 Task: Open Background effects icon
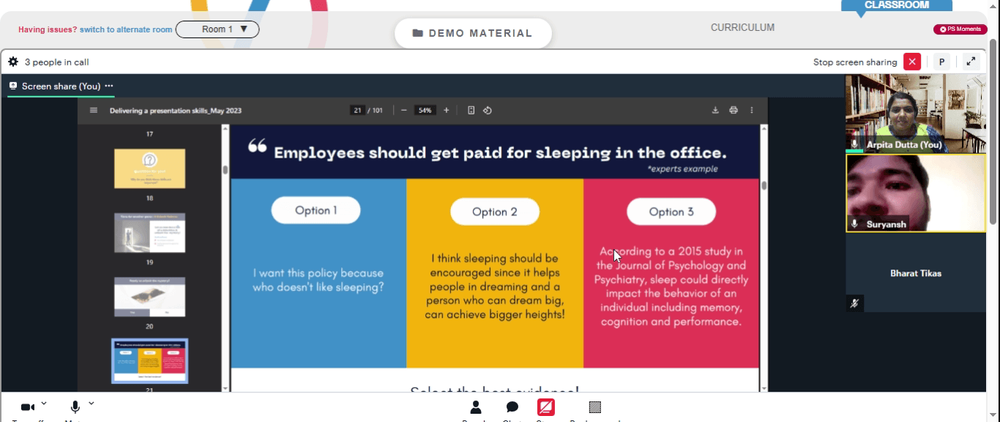[594, 407]
